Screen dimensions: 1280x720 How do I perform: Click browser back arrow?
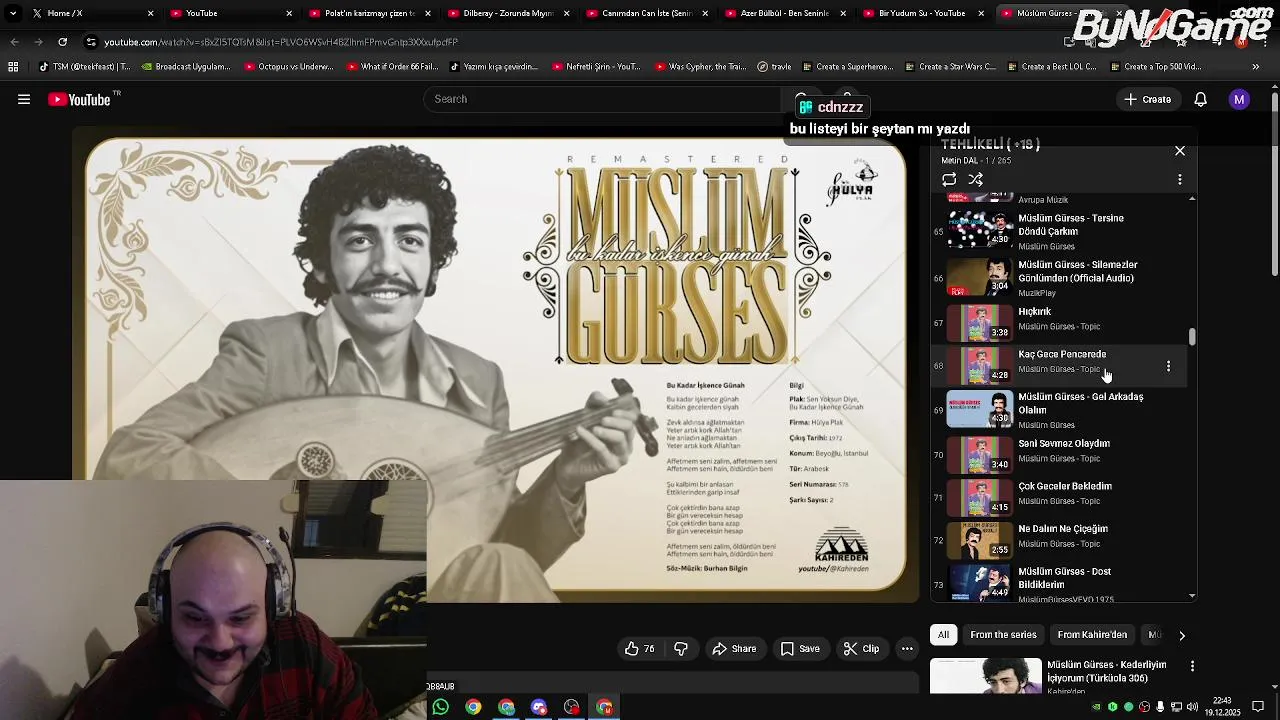[x=15, y=42]
